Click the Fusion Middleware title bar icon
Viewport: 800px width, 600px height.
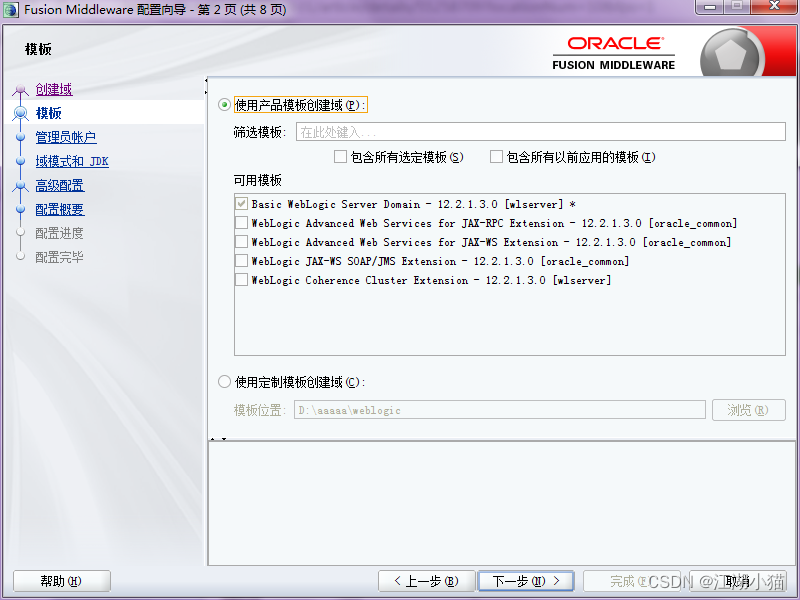[11, 10]
